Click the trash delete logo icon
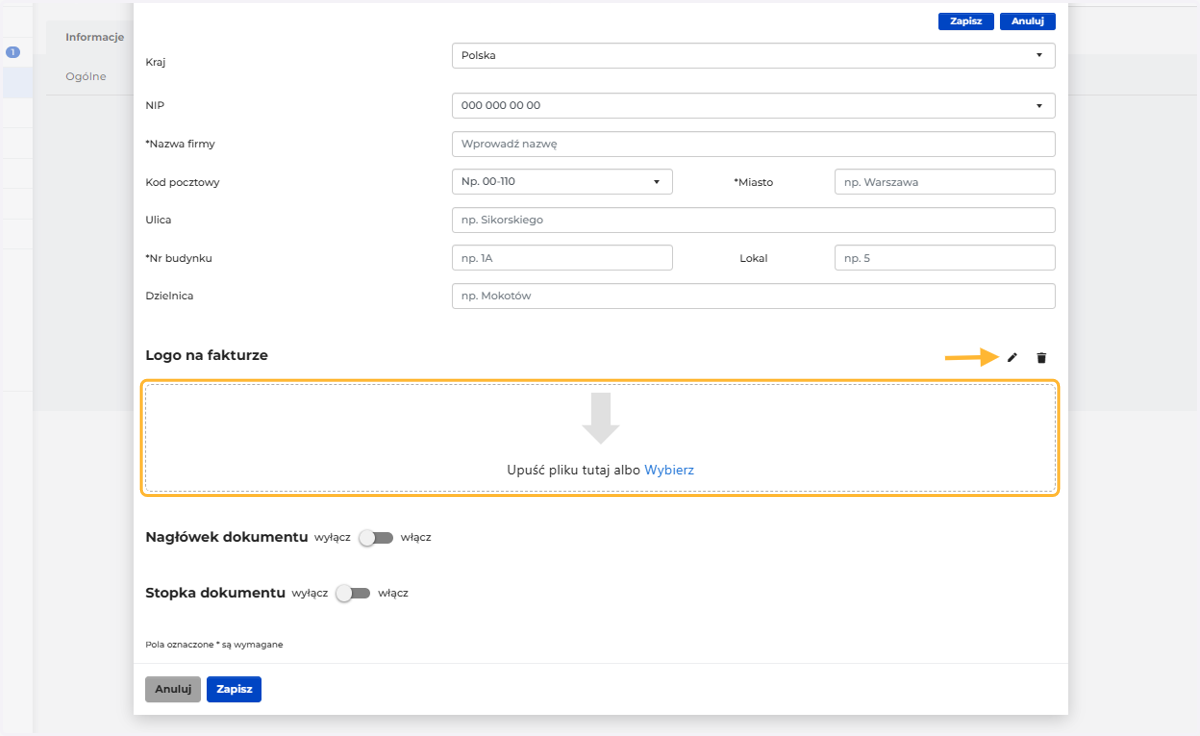The height and width of the screenshot is (736, 1200). point(1041,357)
